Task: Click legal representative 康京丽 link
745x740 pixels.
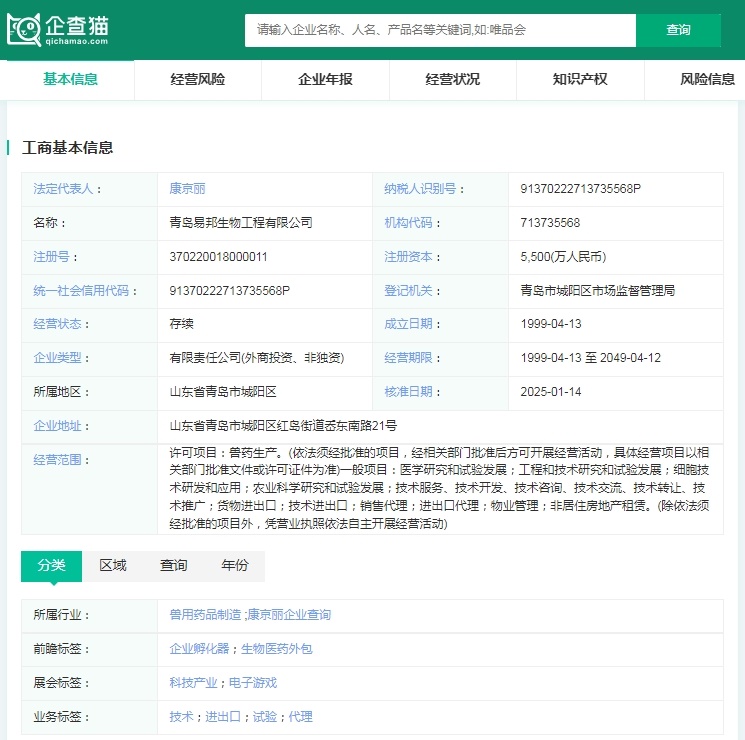Action: (x=187, y=188)
